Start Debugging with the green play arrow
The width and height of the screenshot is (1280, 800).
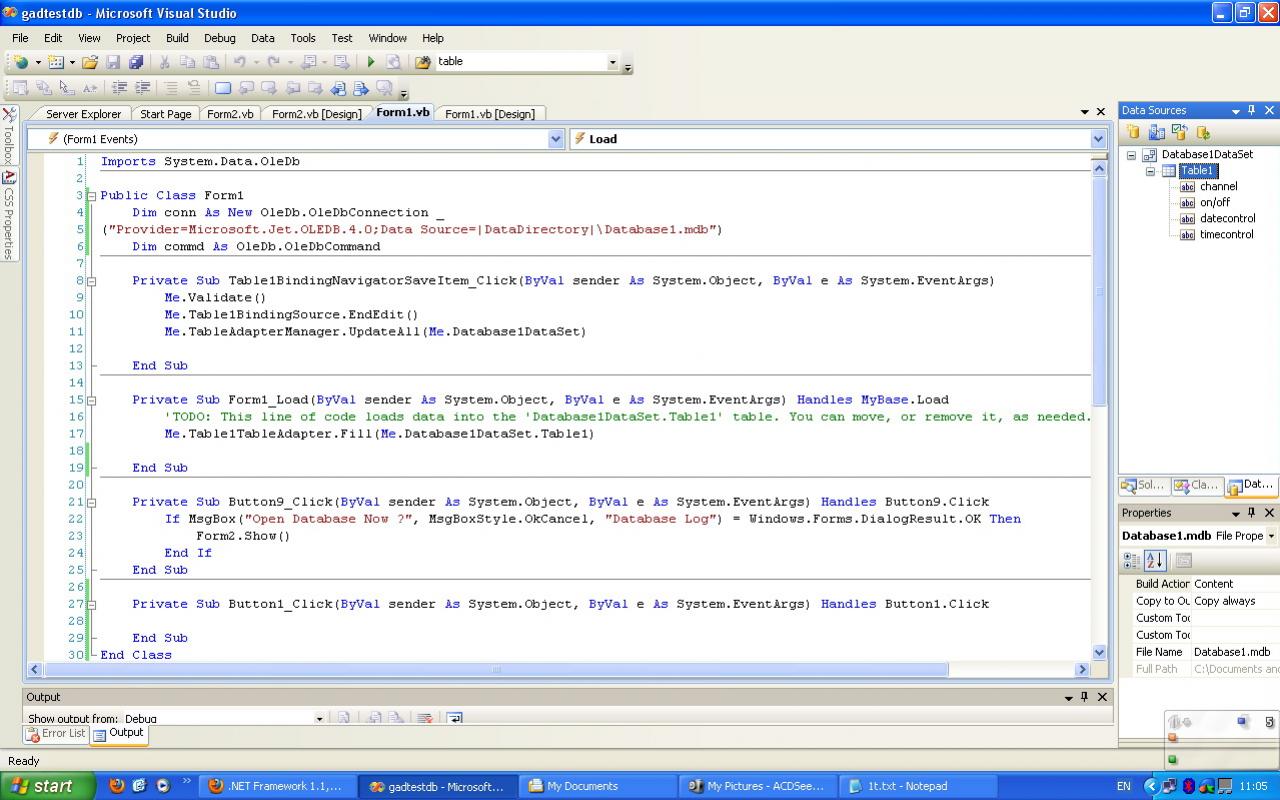(x=370, y=62)
